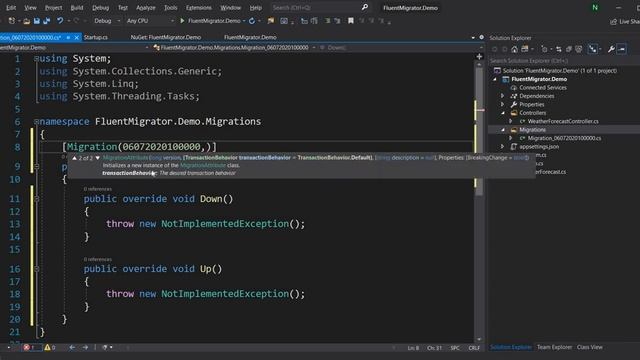
Task: Focus the Search Solution Explorer field
Action: point(564,61)
